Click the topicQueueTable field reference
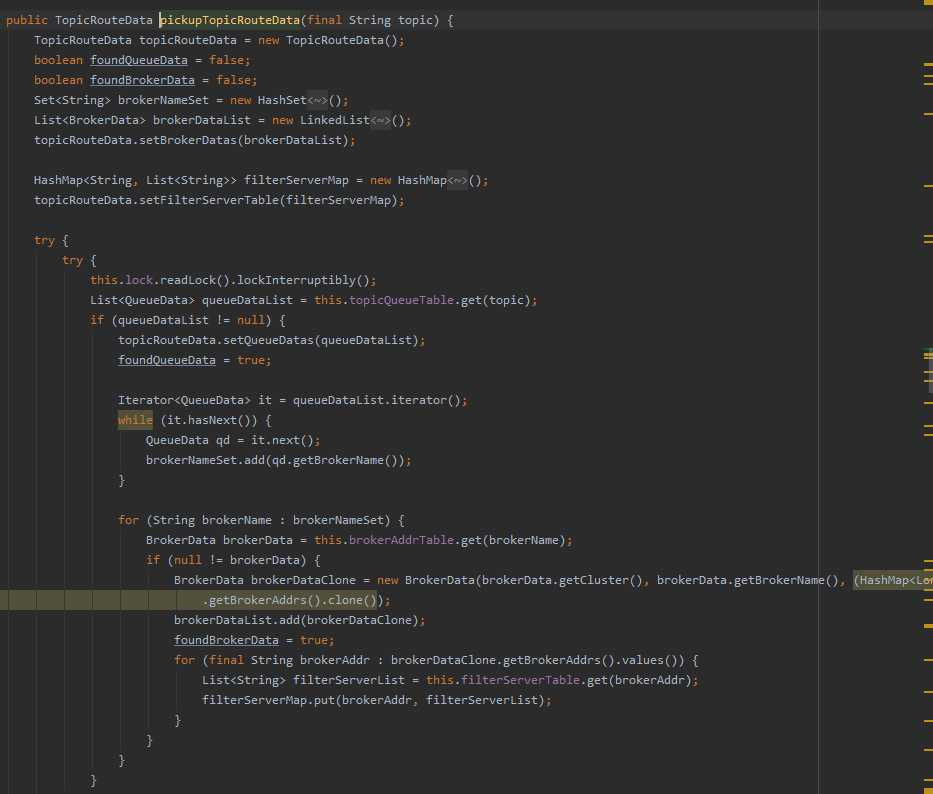The width and height of the screenshot is (933, 794). (x=401, y=300)
